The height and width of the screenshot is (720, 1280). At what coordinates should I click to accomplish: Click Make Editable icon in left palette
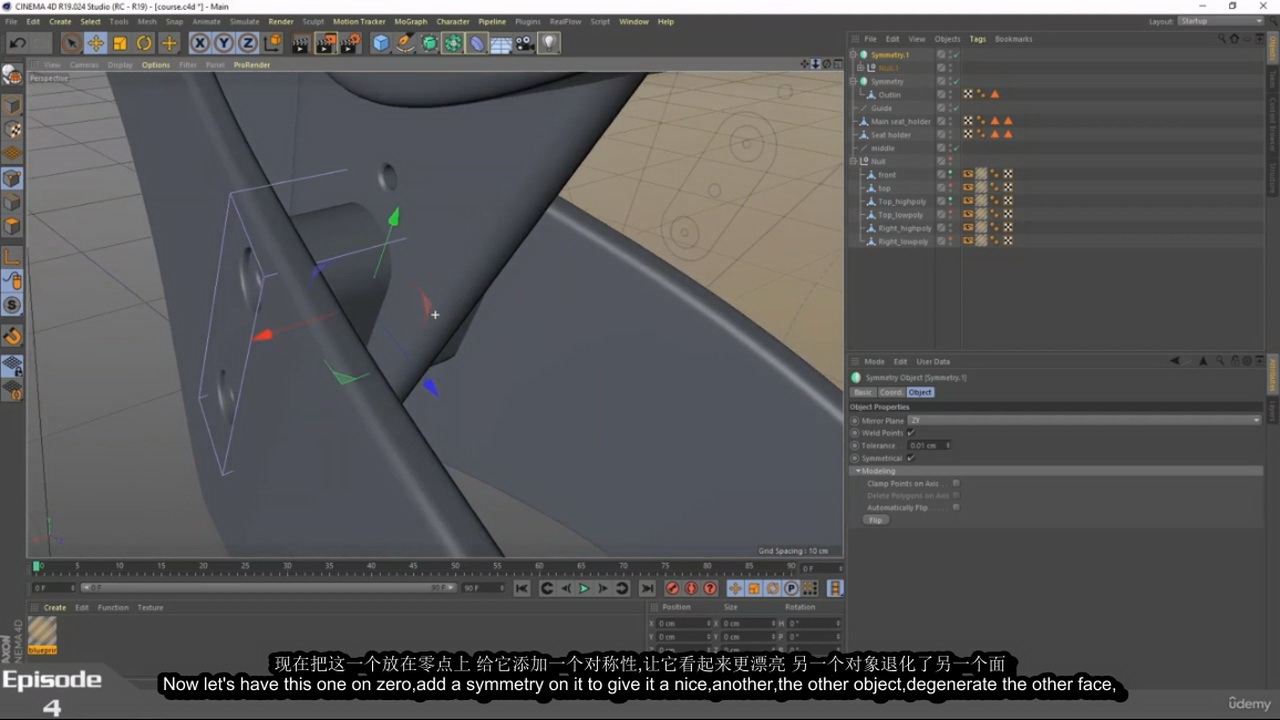[x=12, y=75]
